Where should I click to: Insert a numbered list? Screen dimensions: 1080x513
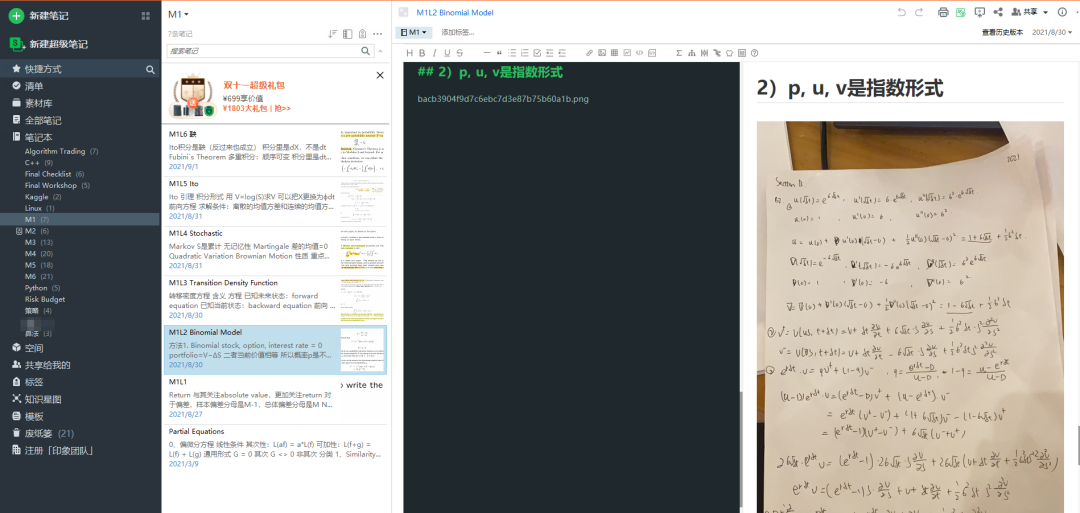tap(525, 53)
